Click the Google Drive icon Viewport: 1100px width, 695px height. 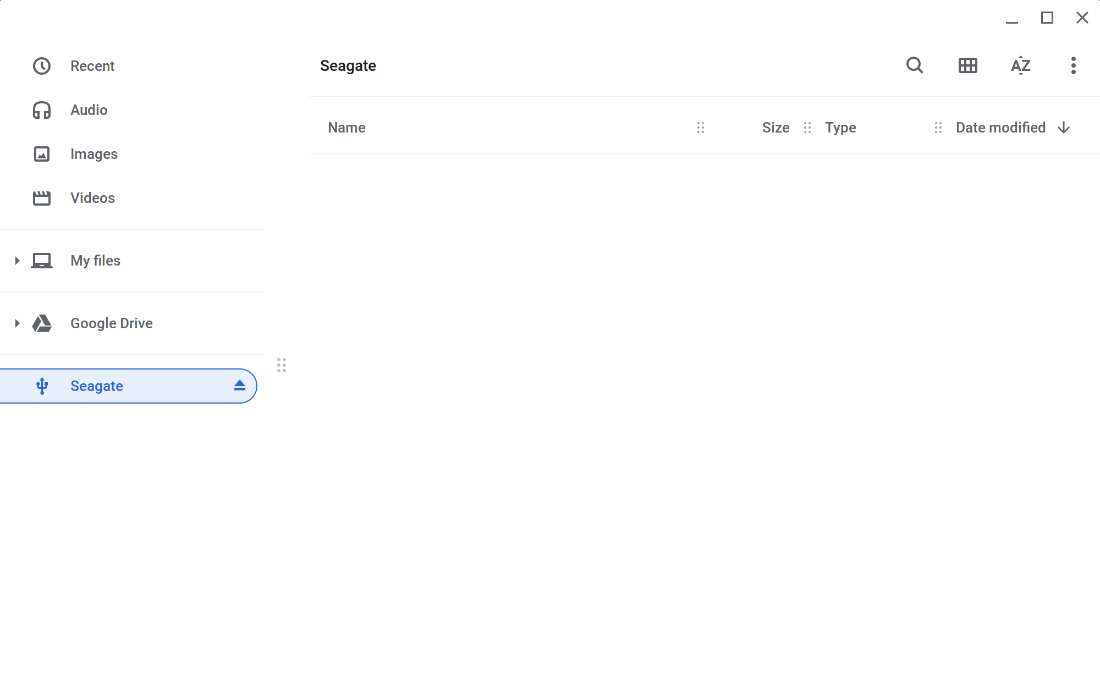tap(42, 324)
